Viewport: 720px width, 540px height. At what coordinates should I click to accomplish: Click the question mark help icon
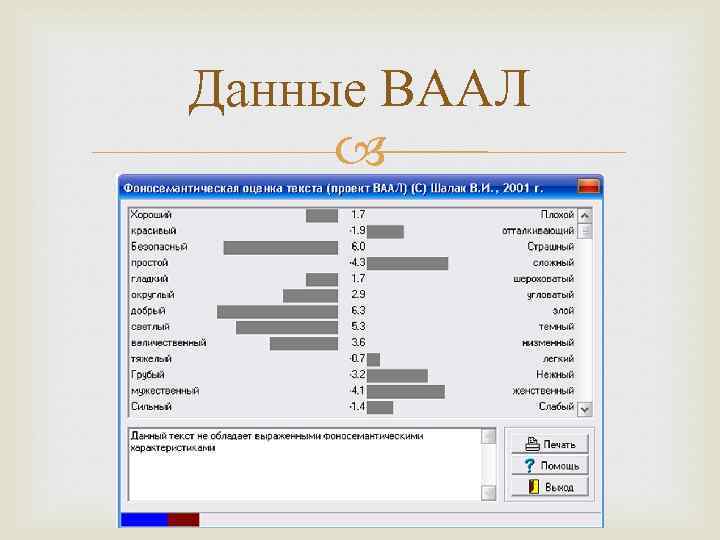529,466
